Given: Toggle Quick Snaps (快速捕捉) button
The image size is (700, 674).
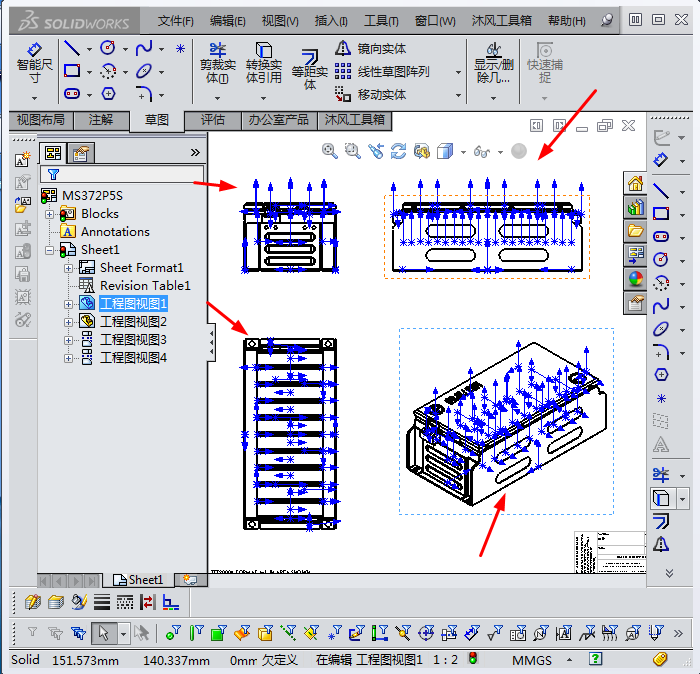Looking at the screenshot, I should (545, 62).
